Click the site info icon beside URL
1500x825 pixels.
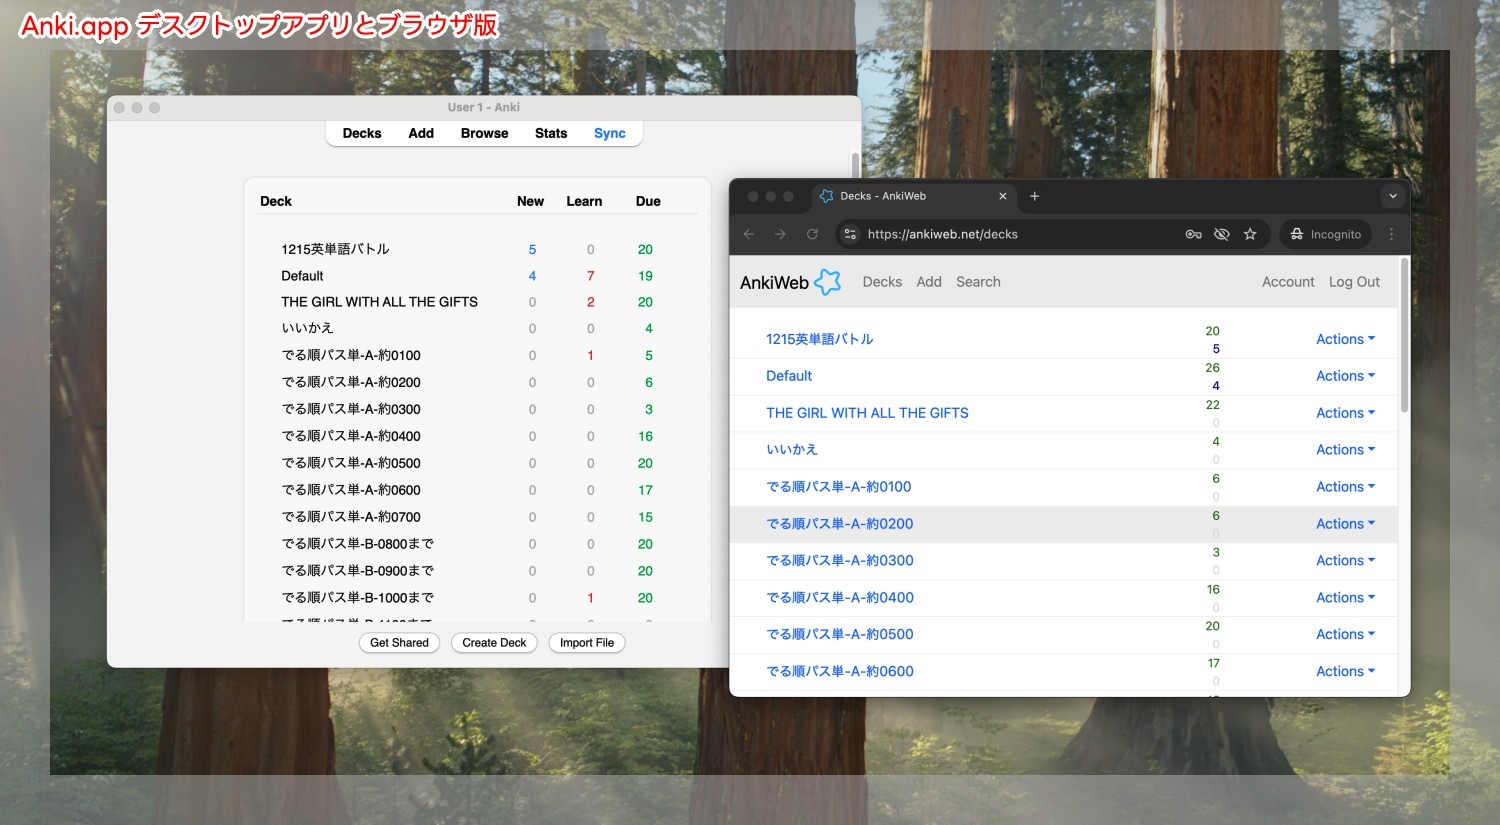pyautogui.click(x=850, y=234)
